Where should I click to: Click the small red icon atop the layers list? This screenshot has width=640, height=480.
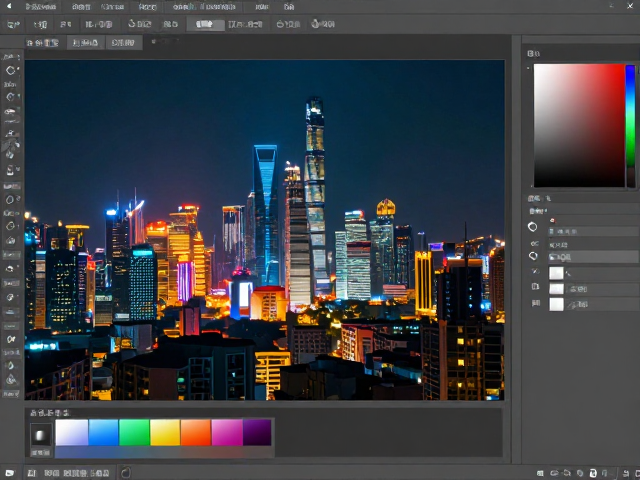pyautogui.click(x=552, y=221)
